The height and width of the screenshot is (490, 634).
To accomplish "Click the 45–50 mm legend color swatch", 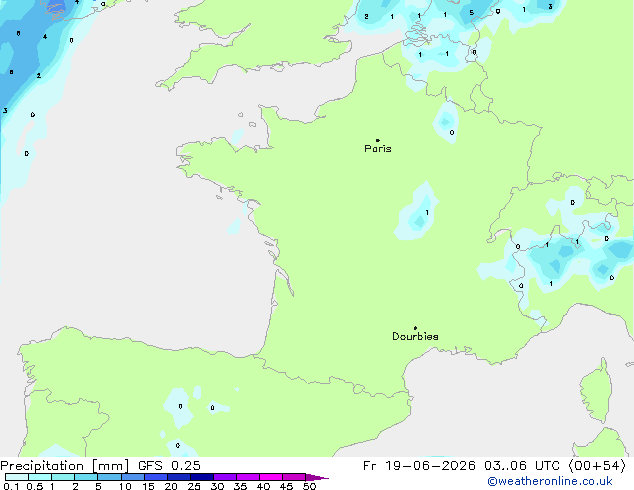I will pyautogui.click(x=294, y=477).
